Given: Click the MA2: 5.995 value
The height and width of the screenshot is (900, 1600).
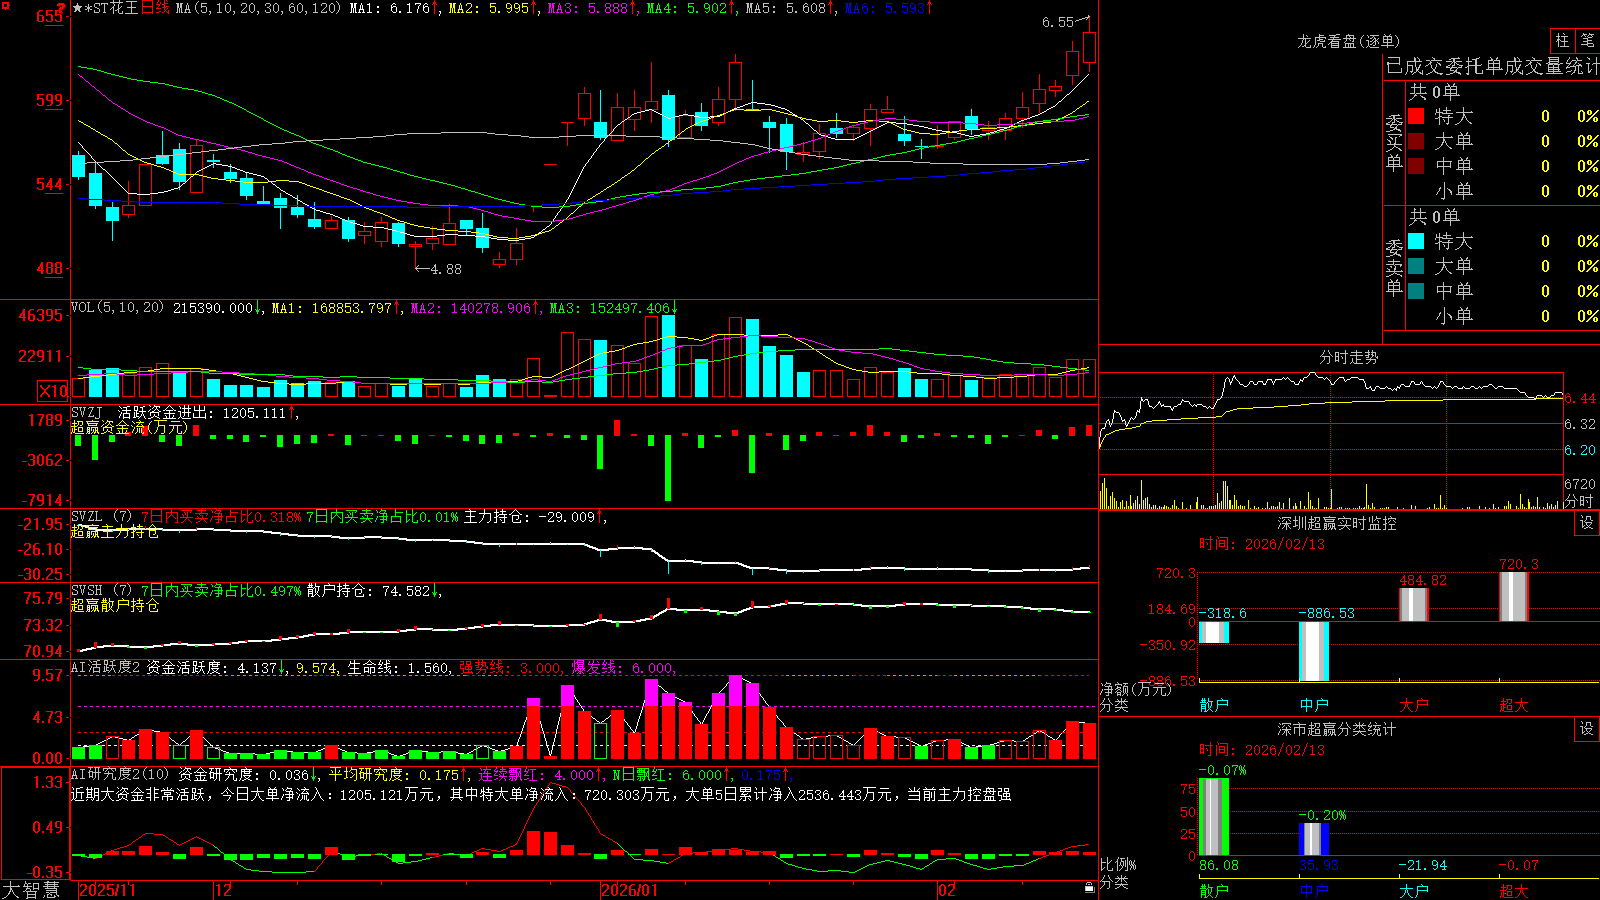Looking at the screenshot, I should [x=491, y=8].
